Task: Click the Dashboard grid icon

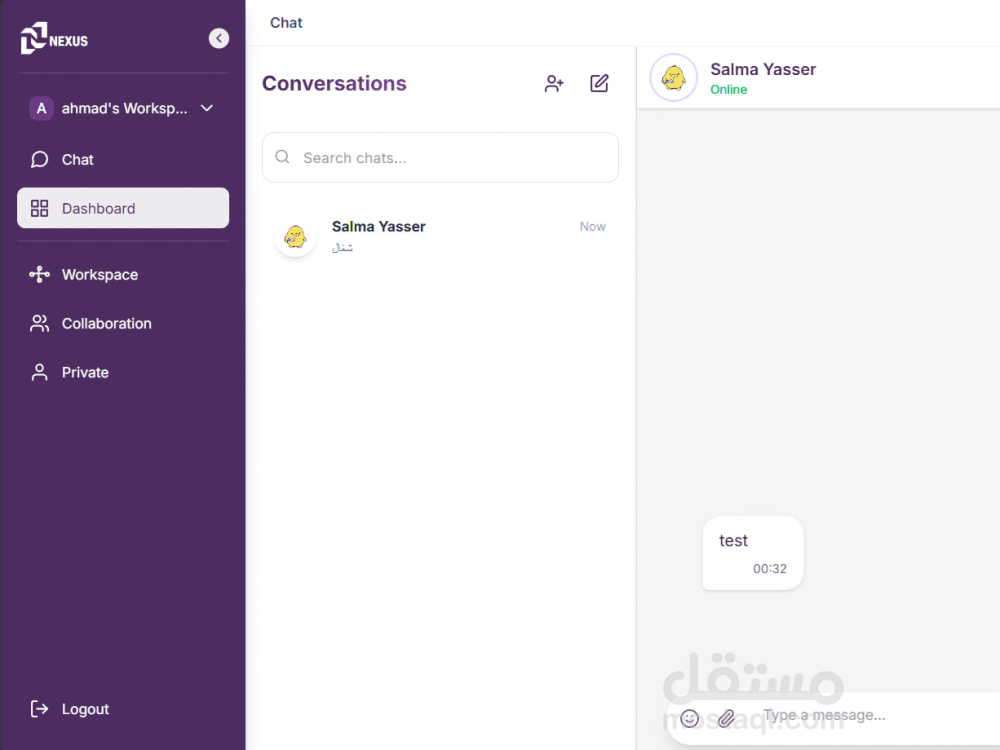Action: (x=40, y=208)
